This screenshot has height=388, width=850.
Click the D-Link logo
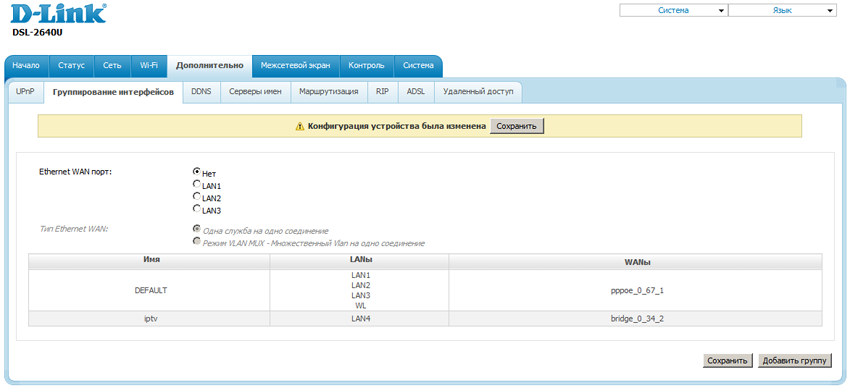pyautogui.click(x=59, y=14)
